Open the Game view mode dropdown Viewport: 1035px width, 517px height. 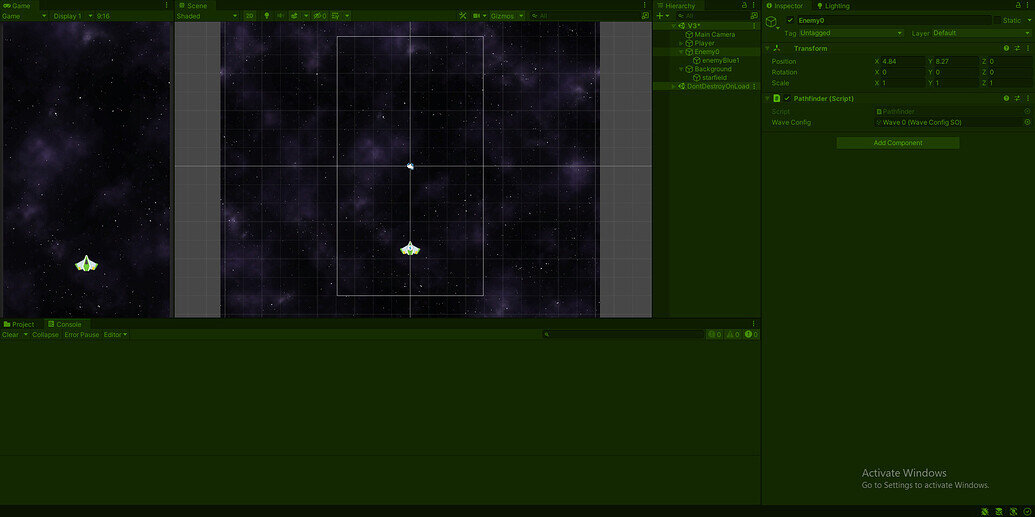24,16
